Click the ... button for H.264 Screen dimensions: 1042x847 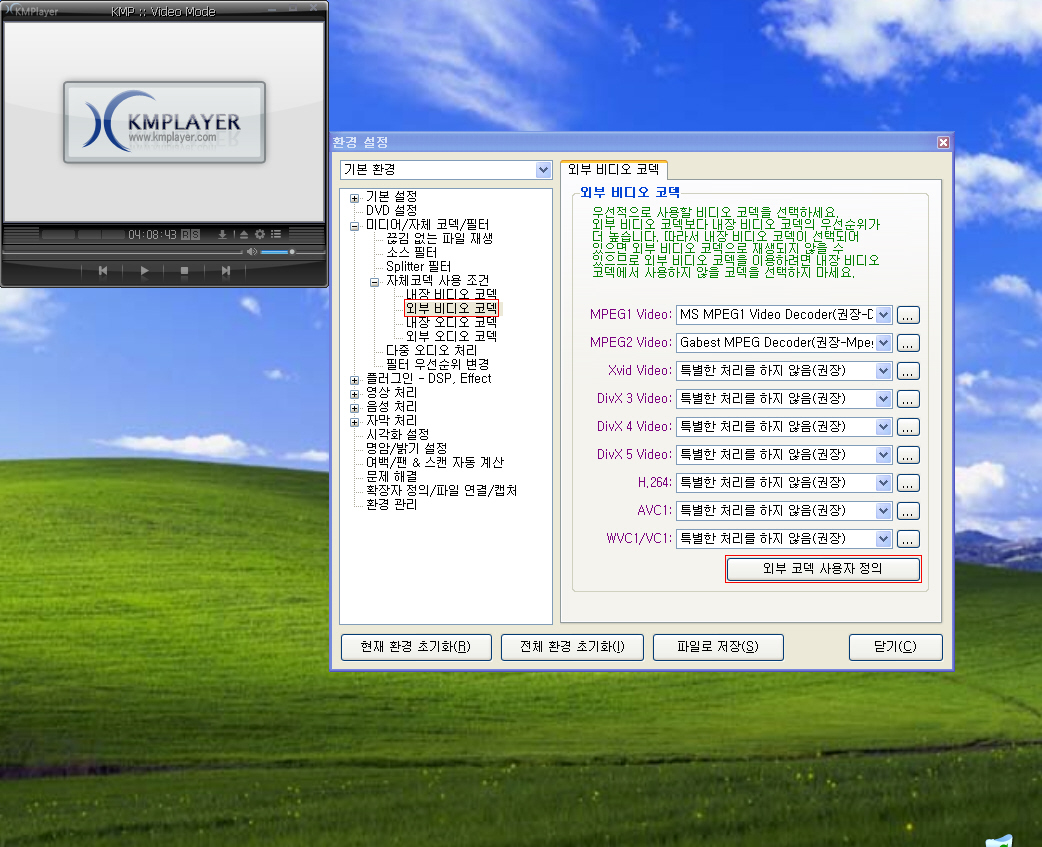point(908,483)
